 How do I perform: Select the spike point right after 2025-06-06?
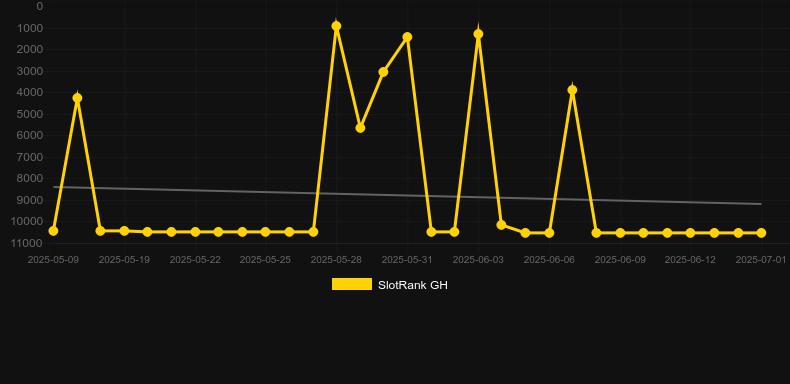572,90
